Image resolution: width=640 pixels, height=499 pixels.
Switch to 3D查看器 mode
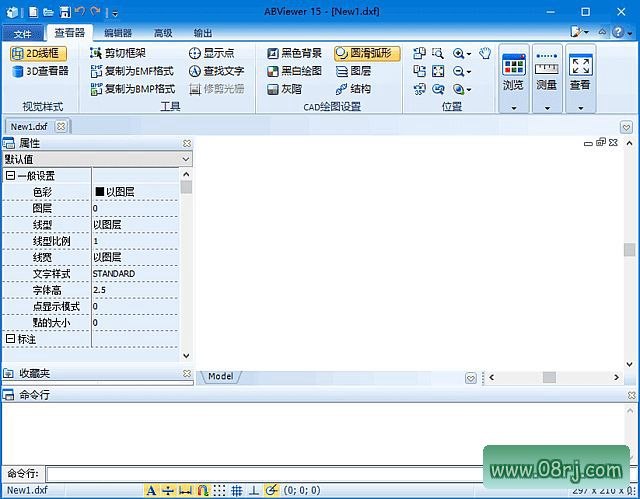click(x=40, y=71)
